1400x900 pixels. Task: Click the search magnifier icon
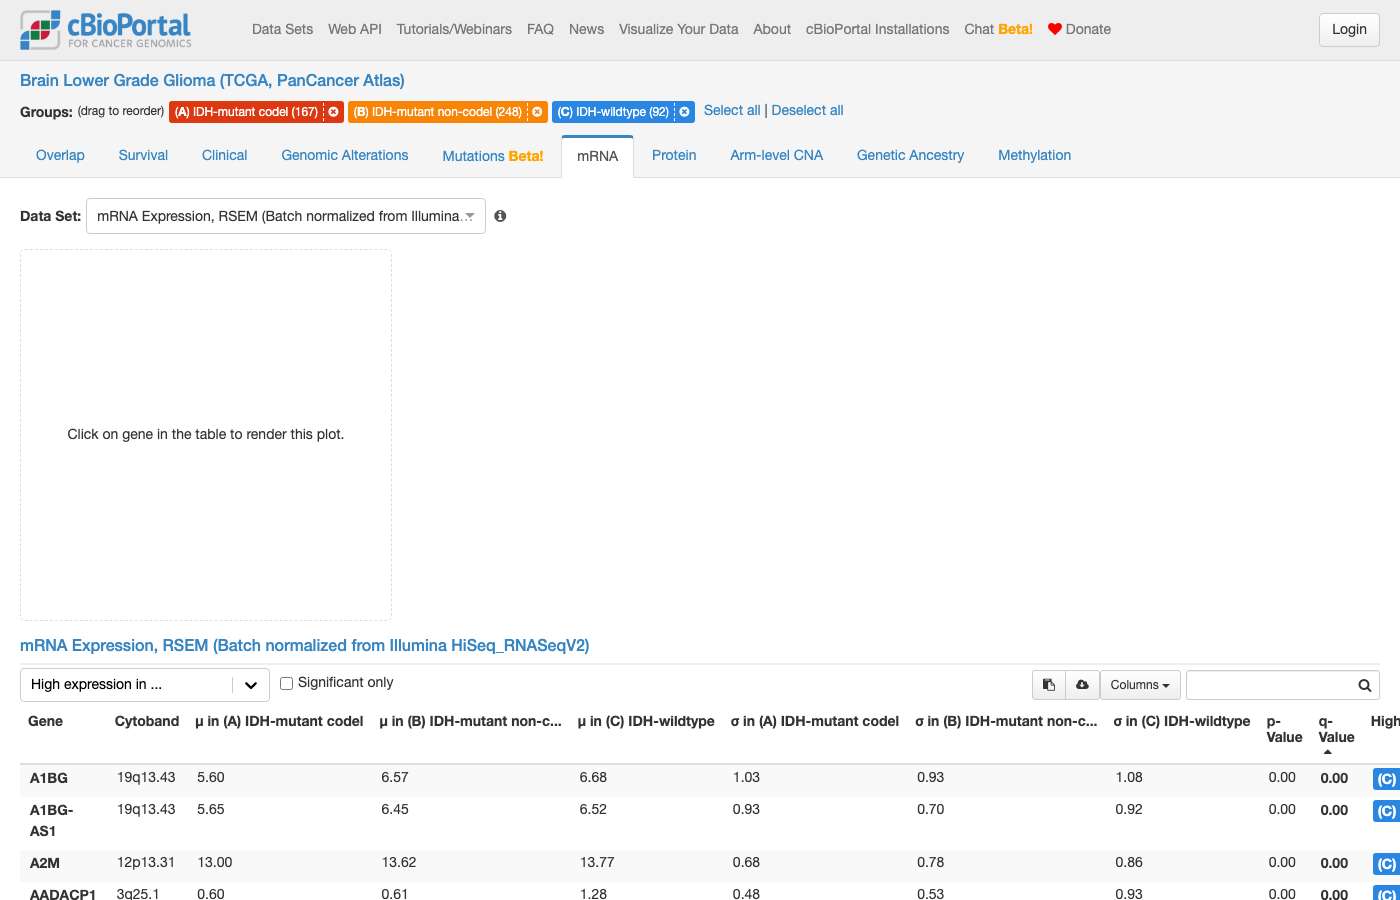pos(1364,685)
